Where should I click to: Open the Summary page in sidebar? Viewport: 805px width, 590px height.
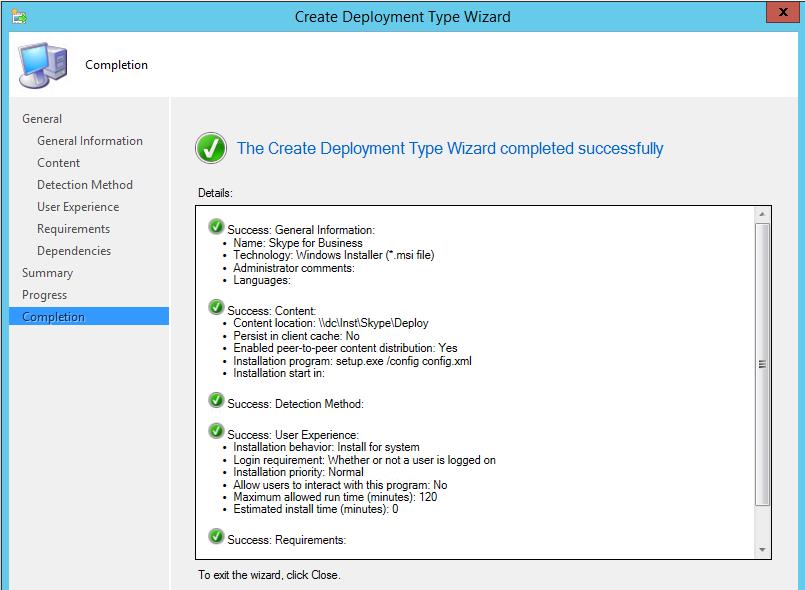[48, 273]
